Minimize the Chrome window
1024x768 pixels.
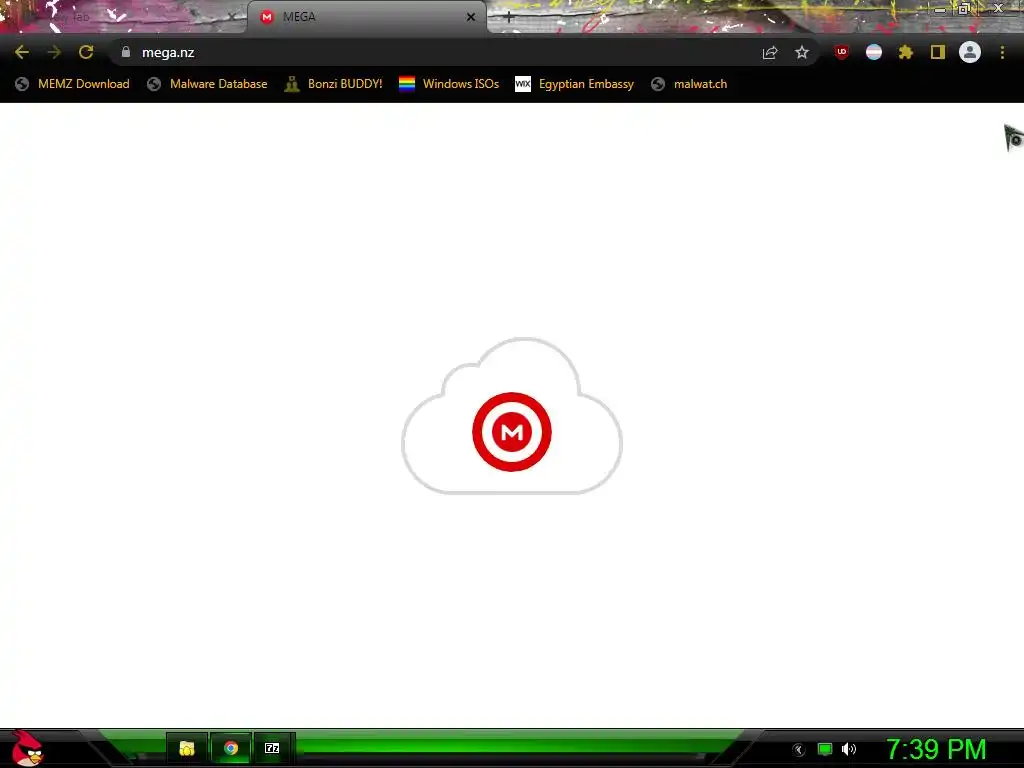(940, 9)
